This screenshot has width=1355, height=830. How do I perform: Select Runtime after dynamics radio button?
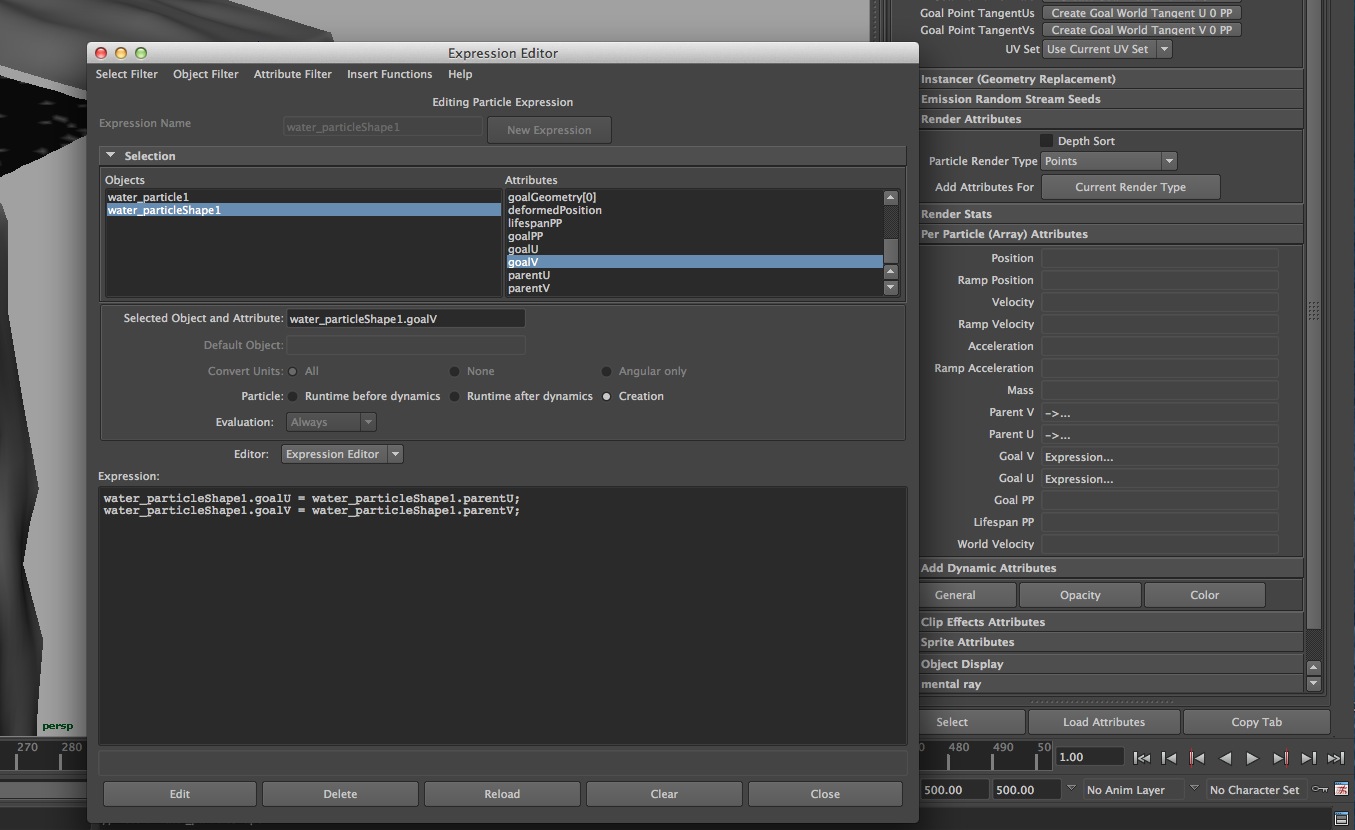point(455,396)
